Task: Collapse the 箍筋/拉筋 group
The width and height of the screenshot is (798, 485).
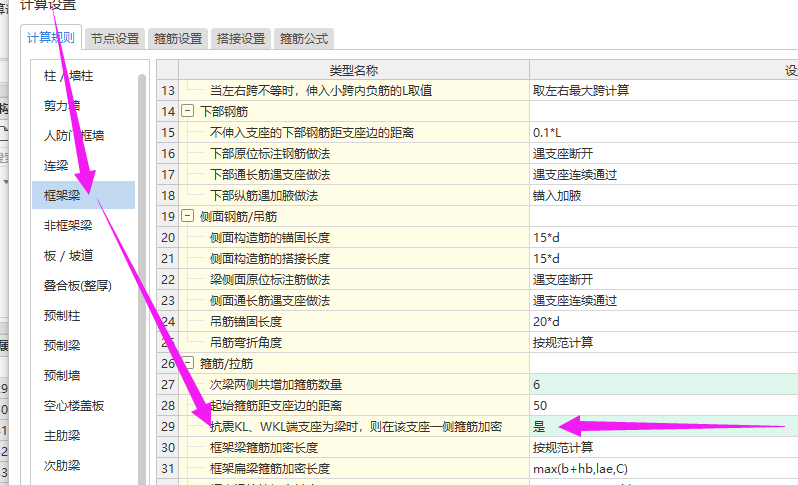Action: click(x=187, y=363)
